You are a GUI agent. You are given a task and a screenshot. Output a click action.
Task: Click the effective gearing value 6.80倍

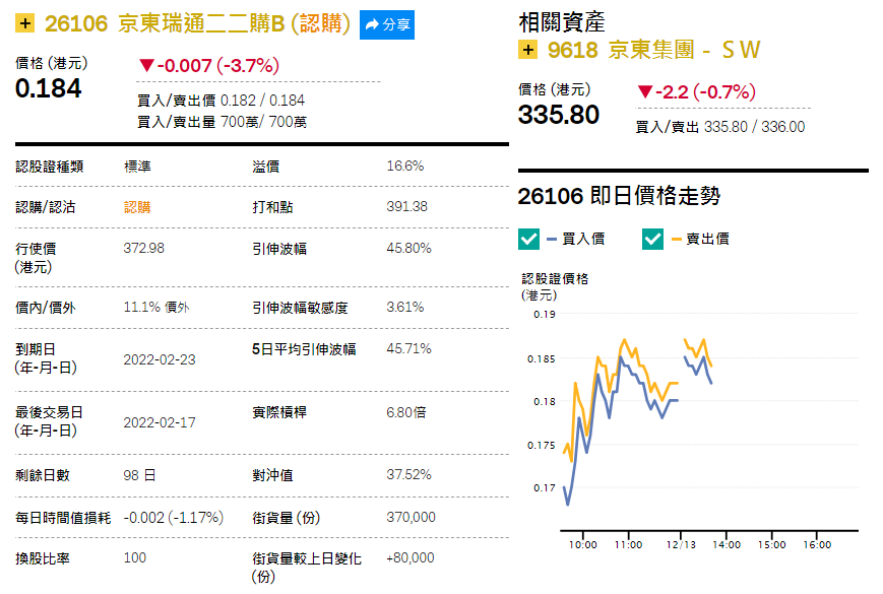point(406,412)
